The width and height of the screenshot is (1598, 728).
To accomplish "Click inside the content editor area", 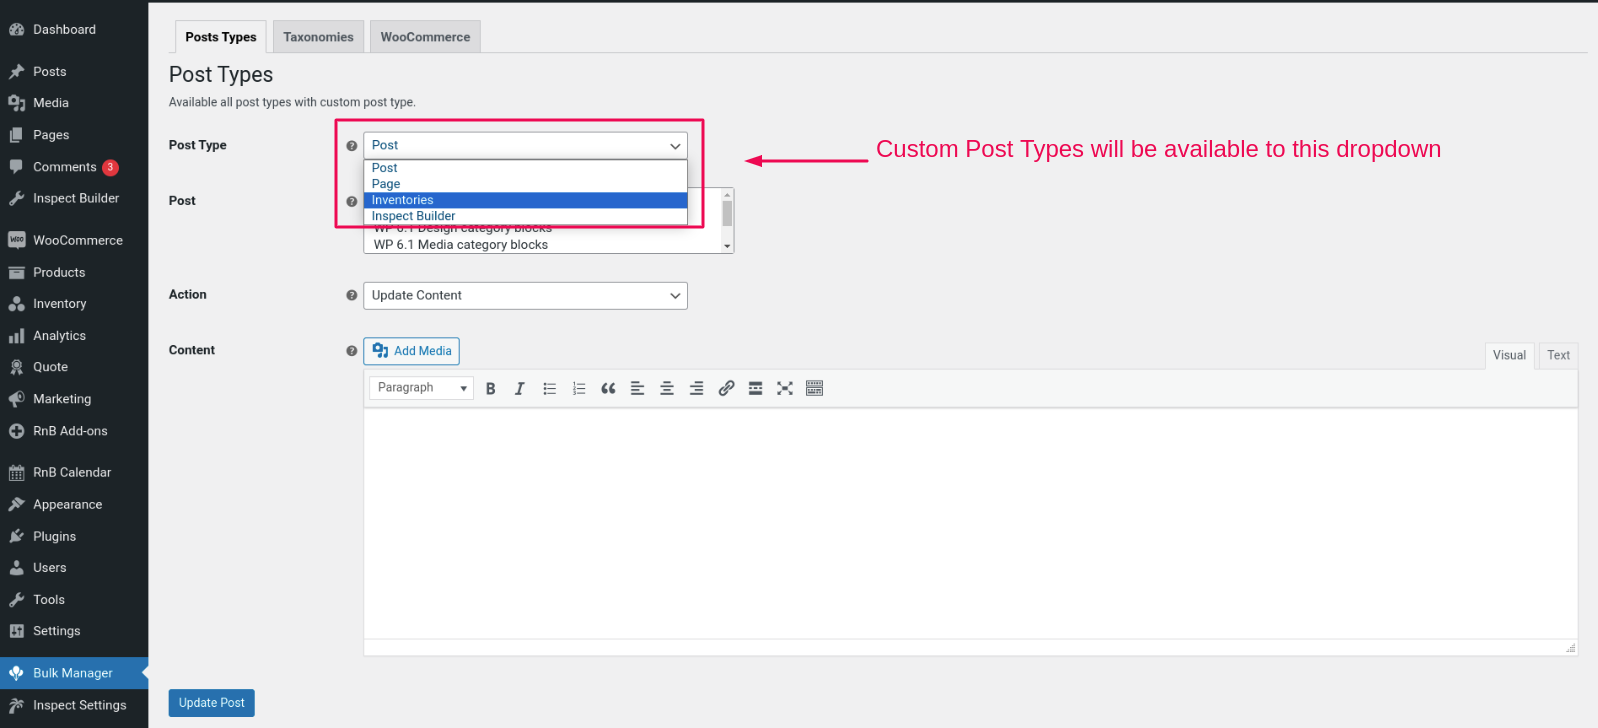I will click(x=970, y=523).
